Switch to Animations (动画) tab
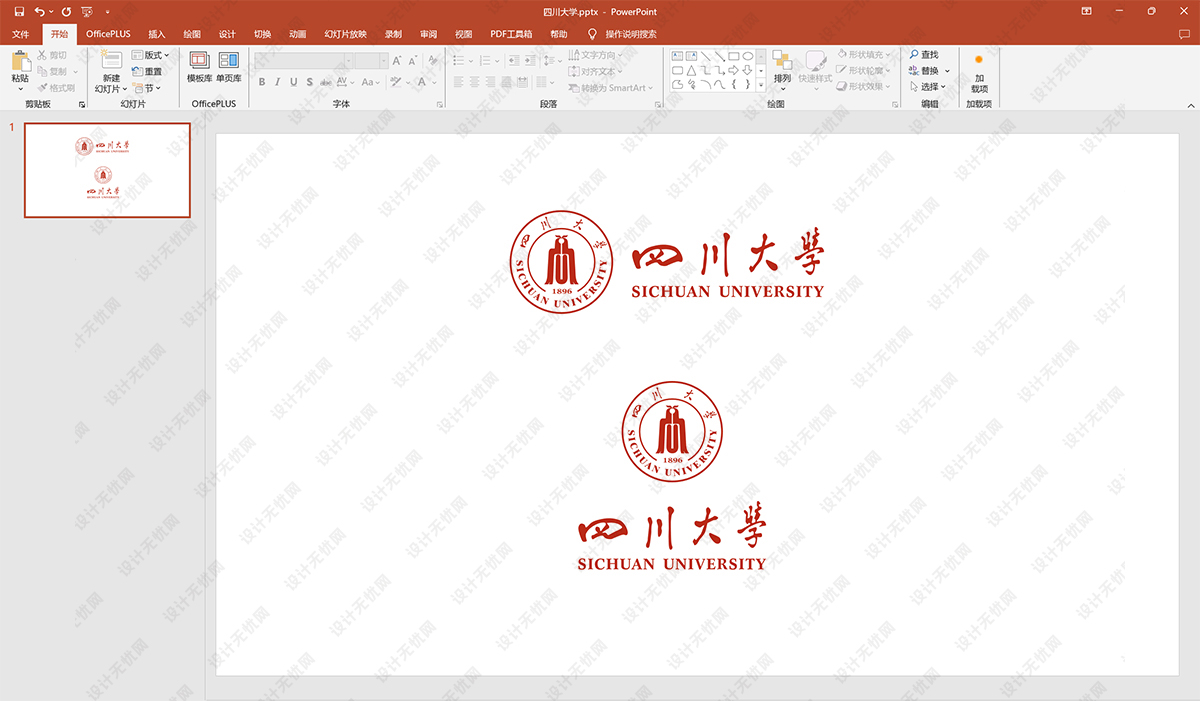This screenshot has width=1200, height=701. coord(297,34)
